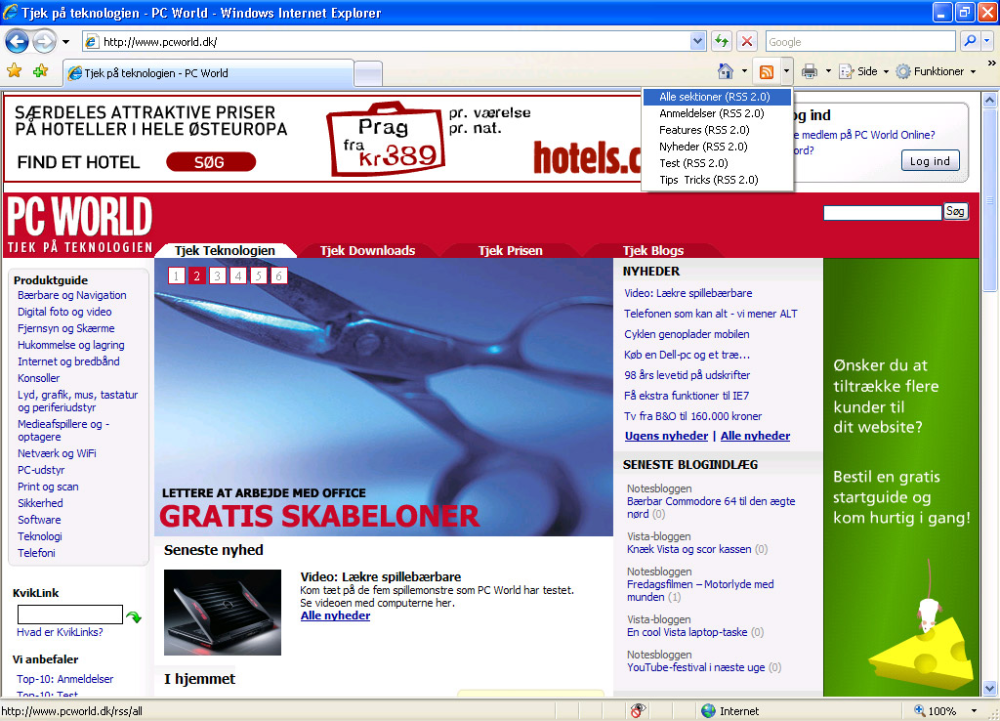Select slide number 5 in banner
The image size is (1000, 721).
pos(258,275)
